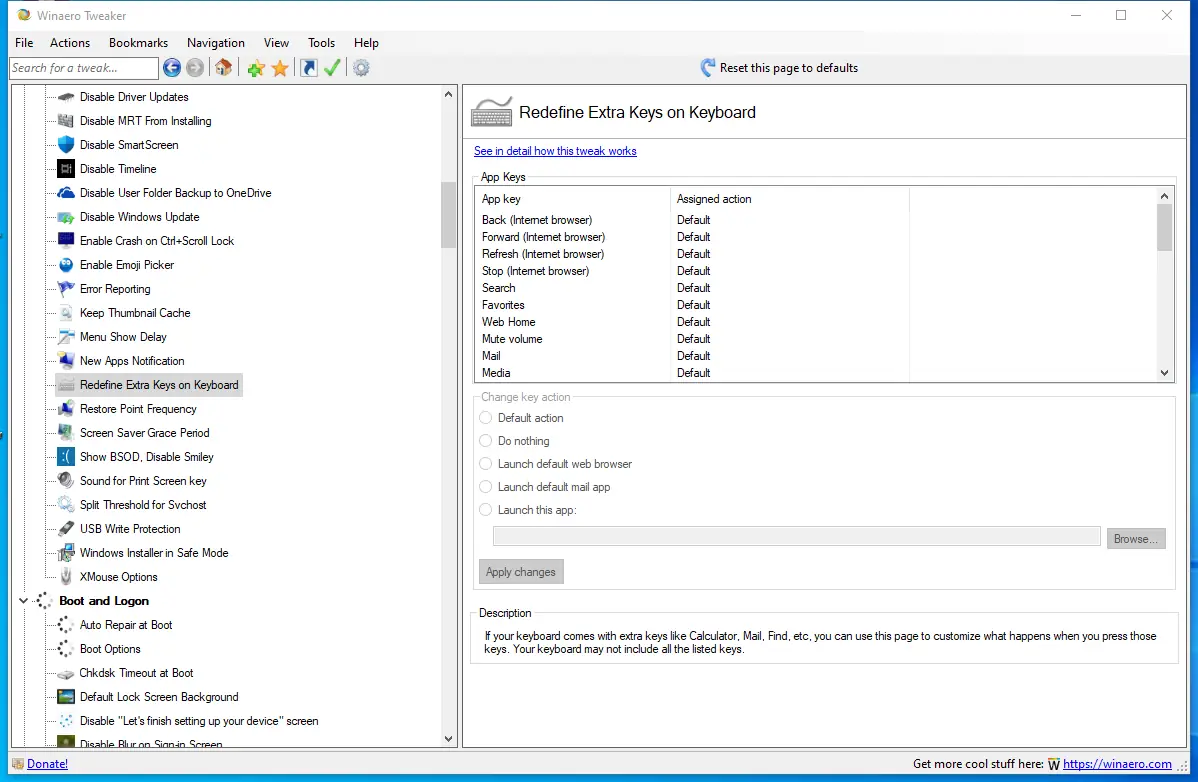Open the Chkdsk Timeout at Boot tweak
The image size is (1198, 782).
click(x=136, y=673)
